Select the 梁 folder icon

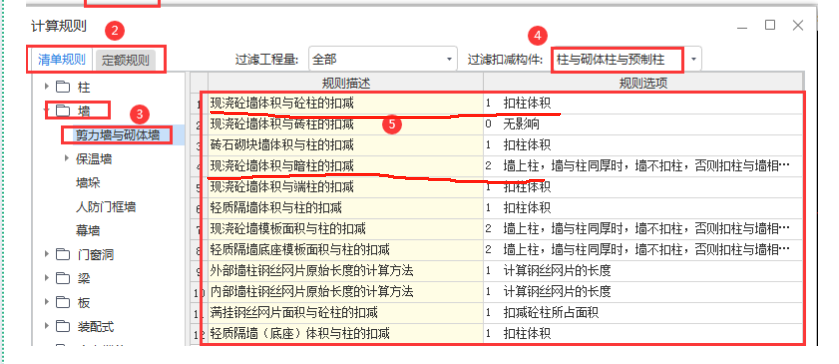(x=63, y=278)
